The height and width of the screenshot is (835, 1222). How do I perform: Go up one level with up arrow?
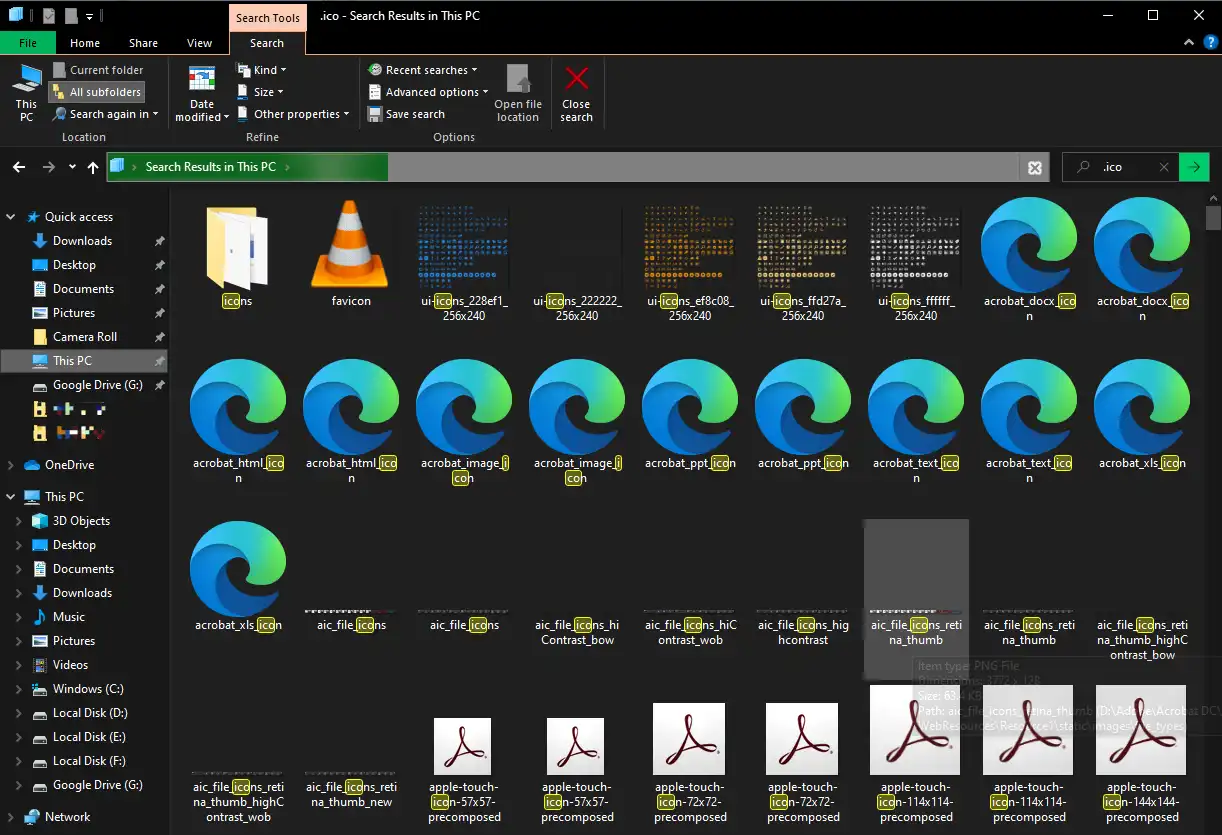93,167
